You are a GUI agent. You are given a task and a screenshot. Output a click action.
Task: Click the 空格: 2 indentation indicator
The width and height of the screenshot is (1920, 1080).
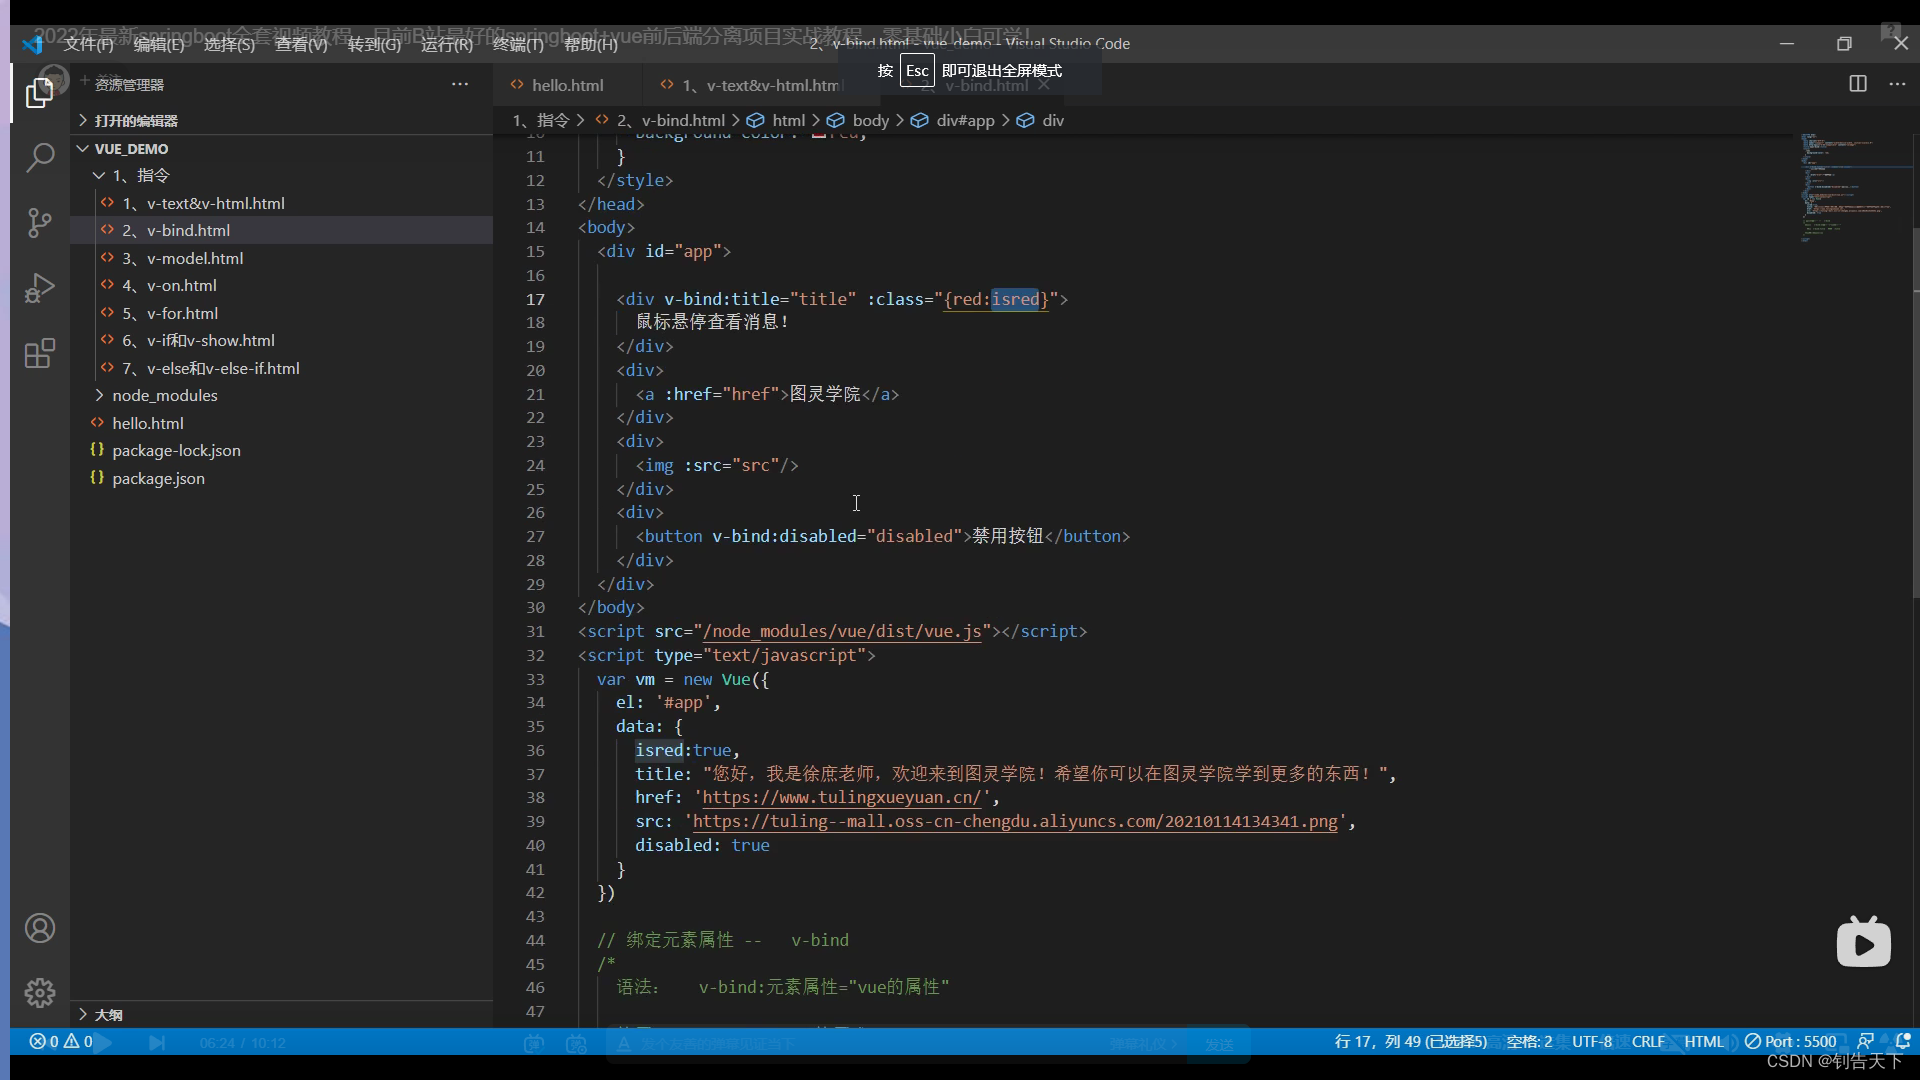point(1529,1042)
